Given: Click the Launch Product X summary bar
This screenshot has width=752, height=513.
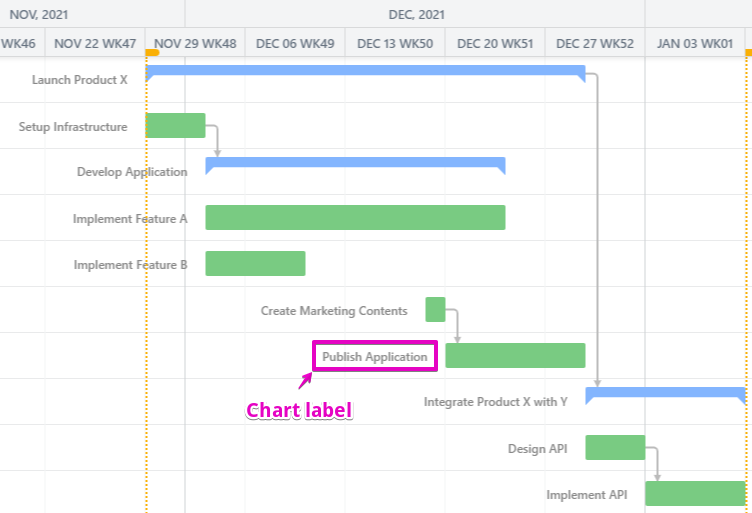Looking at the screenshot, I should [365, 71].
